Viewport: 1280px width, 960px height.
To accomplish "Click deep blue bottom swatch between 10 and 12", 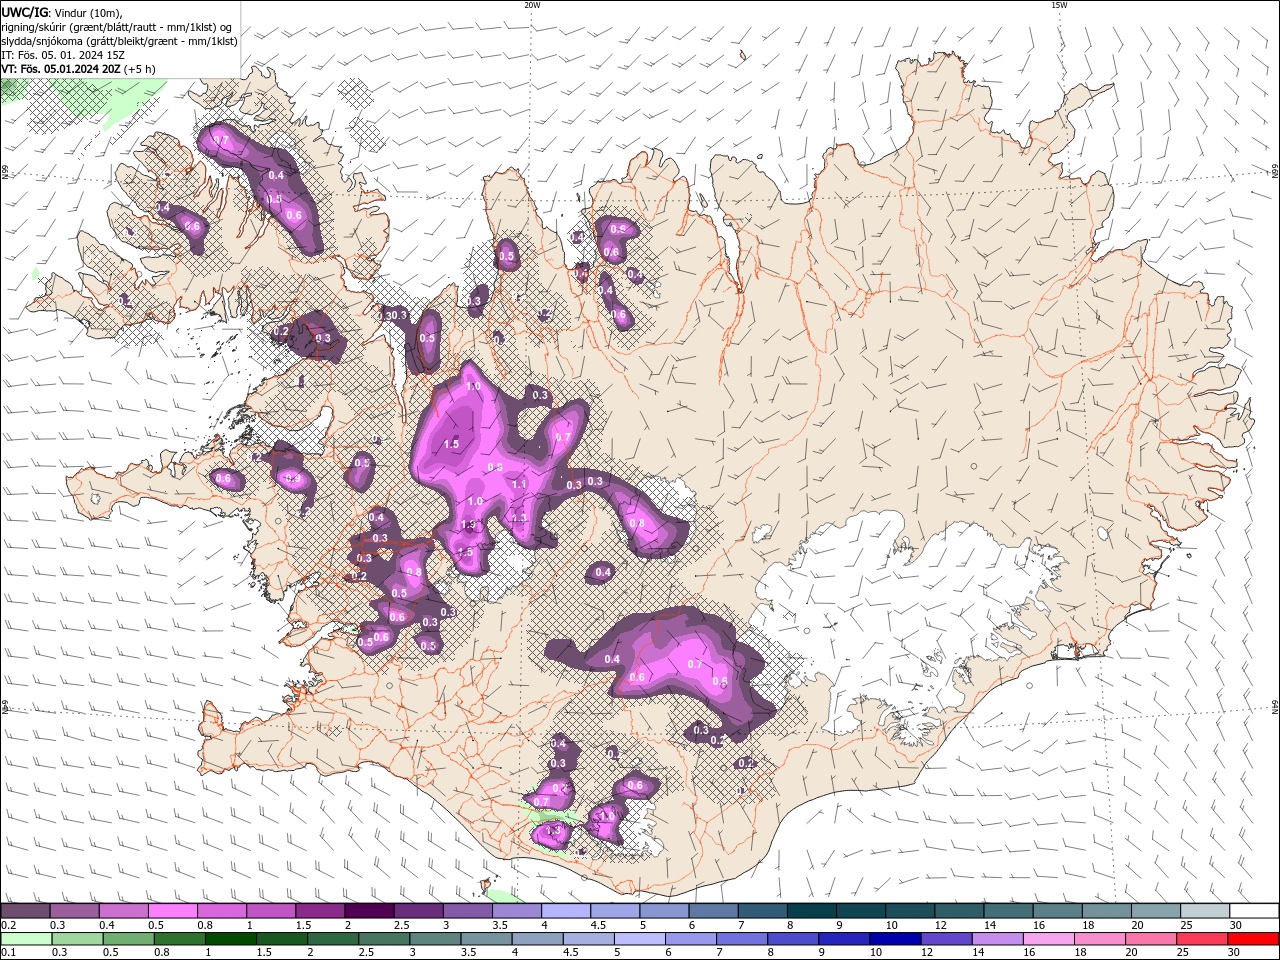I will tap(897, 939).
